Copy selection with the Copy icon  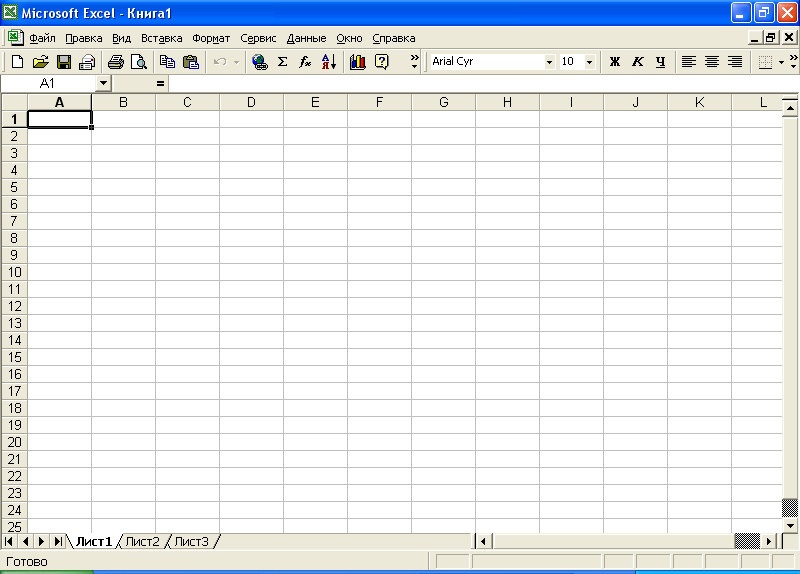(167, 62)
